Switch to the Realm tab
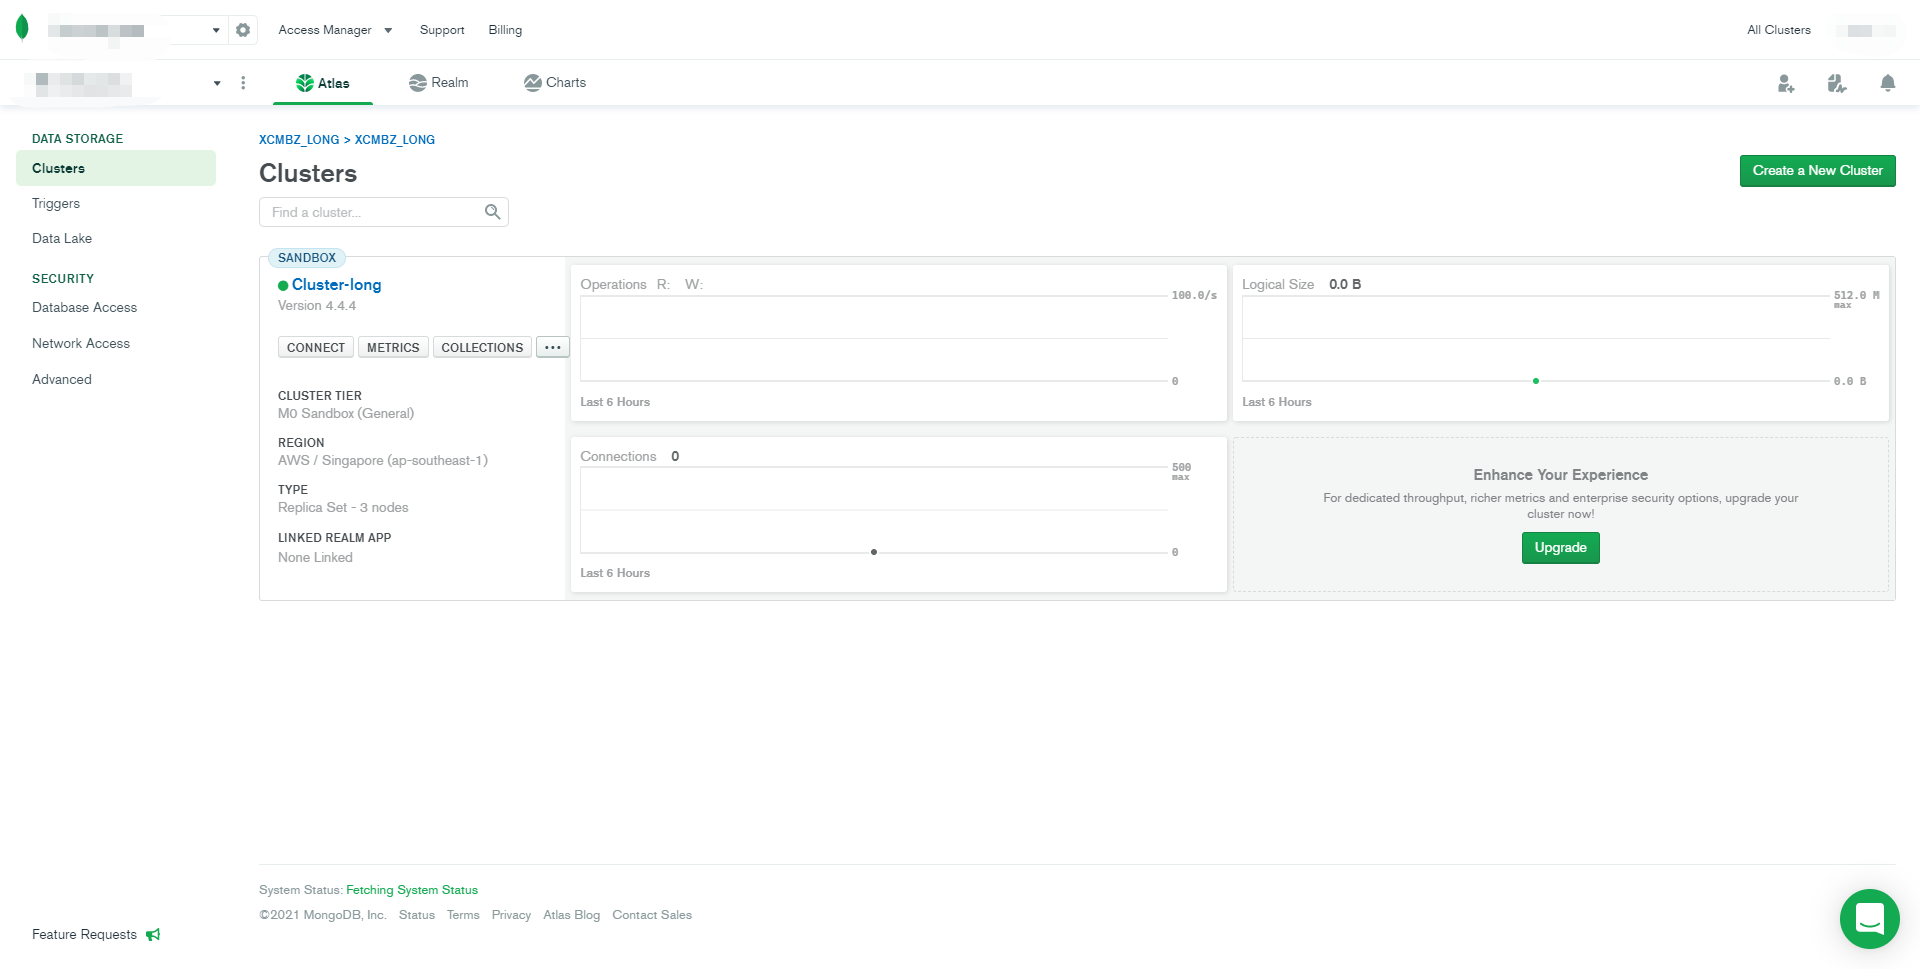This screenshot has height=969, width=1920. pyautogui.click(x=438, y=83)
